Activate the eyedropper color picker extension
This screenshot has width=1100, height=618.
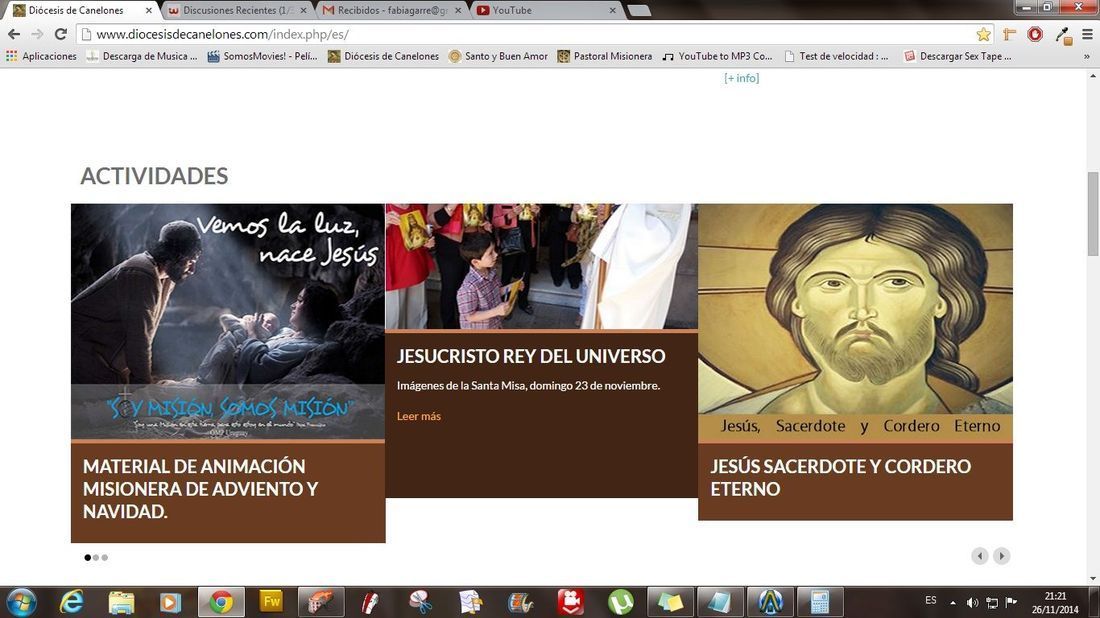point(1064,34)
